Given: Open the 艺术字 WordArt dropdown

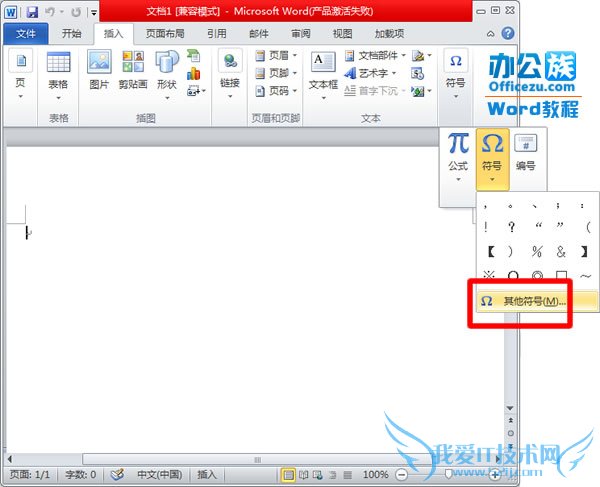Looking at the screenshot, I should [x=370, y=73].
